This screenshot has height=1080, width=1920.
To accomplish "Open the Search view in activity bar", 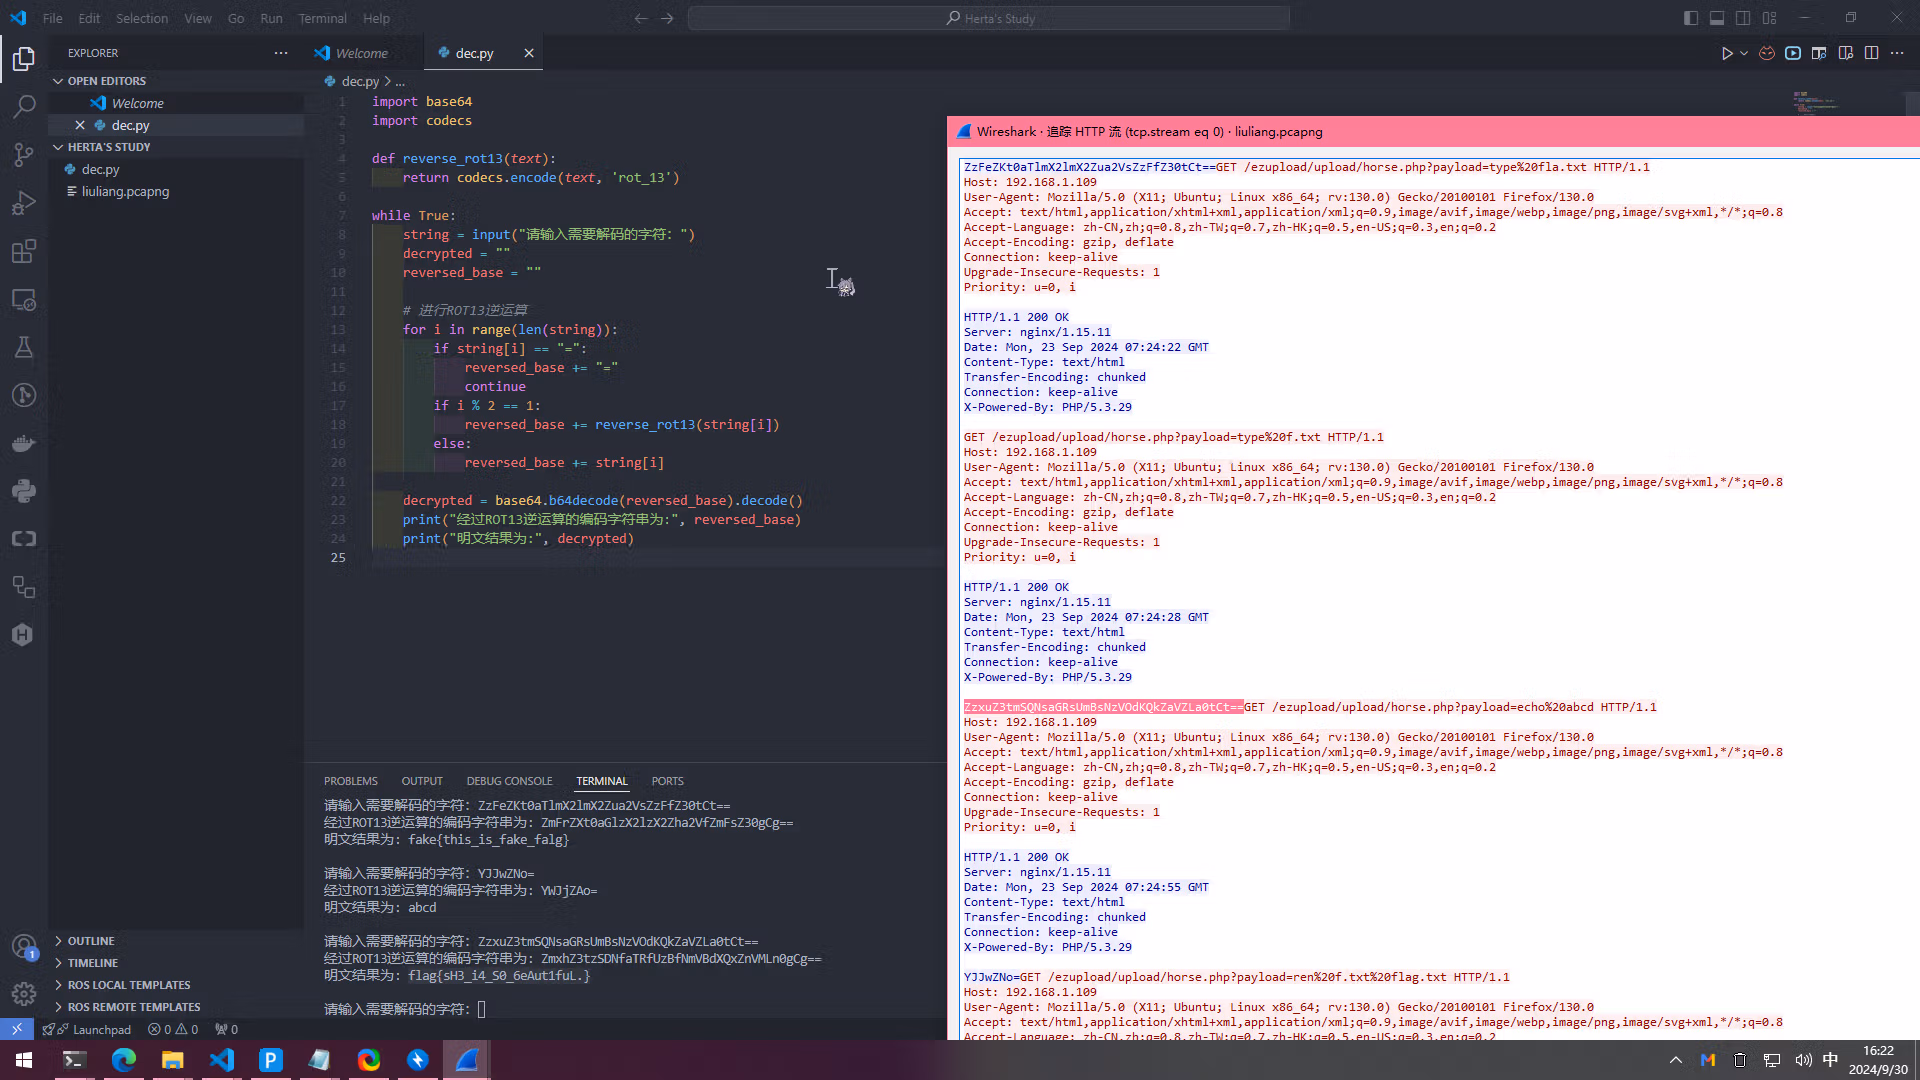I will click(24, 107).
